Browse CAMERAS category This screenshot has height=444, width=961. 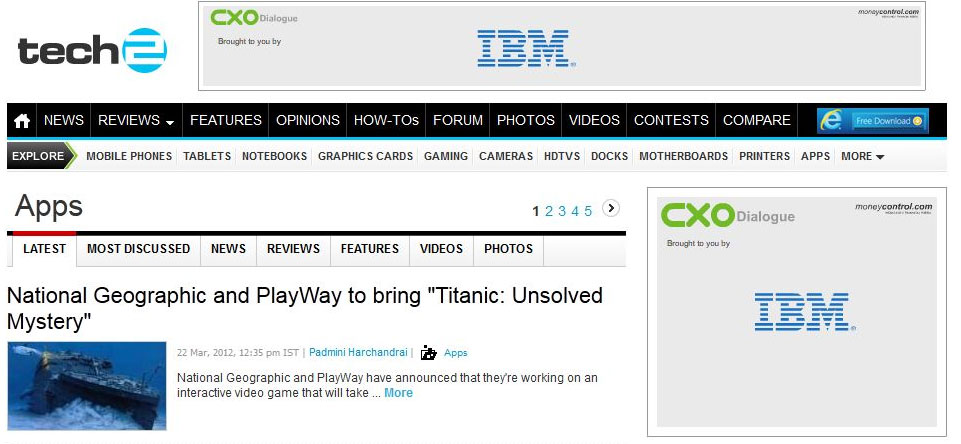tap(506, 156)
